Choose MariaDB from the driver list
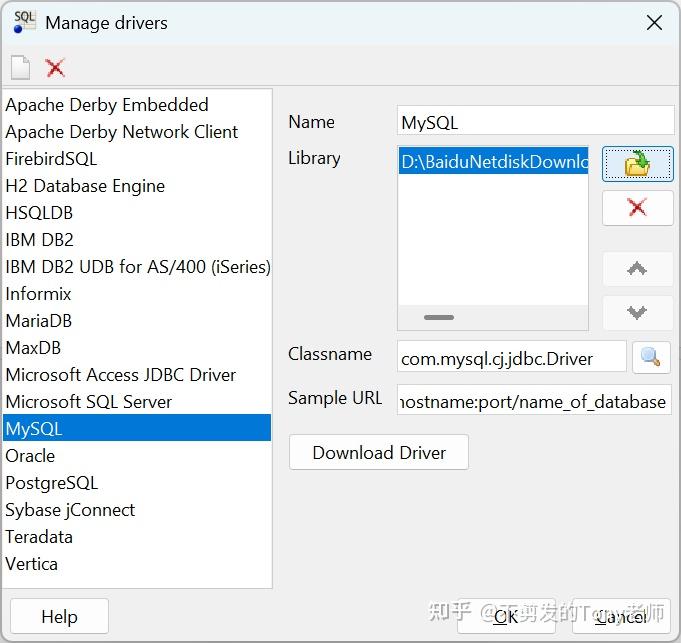681x643 pixels. pos(39,320)
